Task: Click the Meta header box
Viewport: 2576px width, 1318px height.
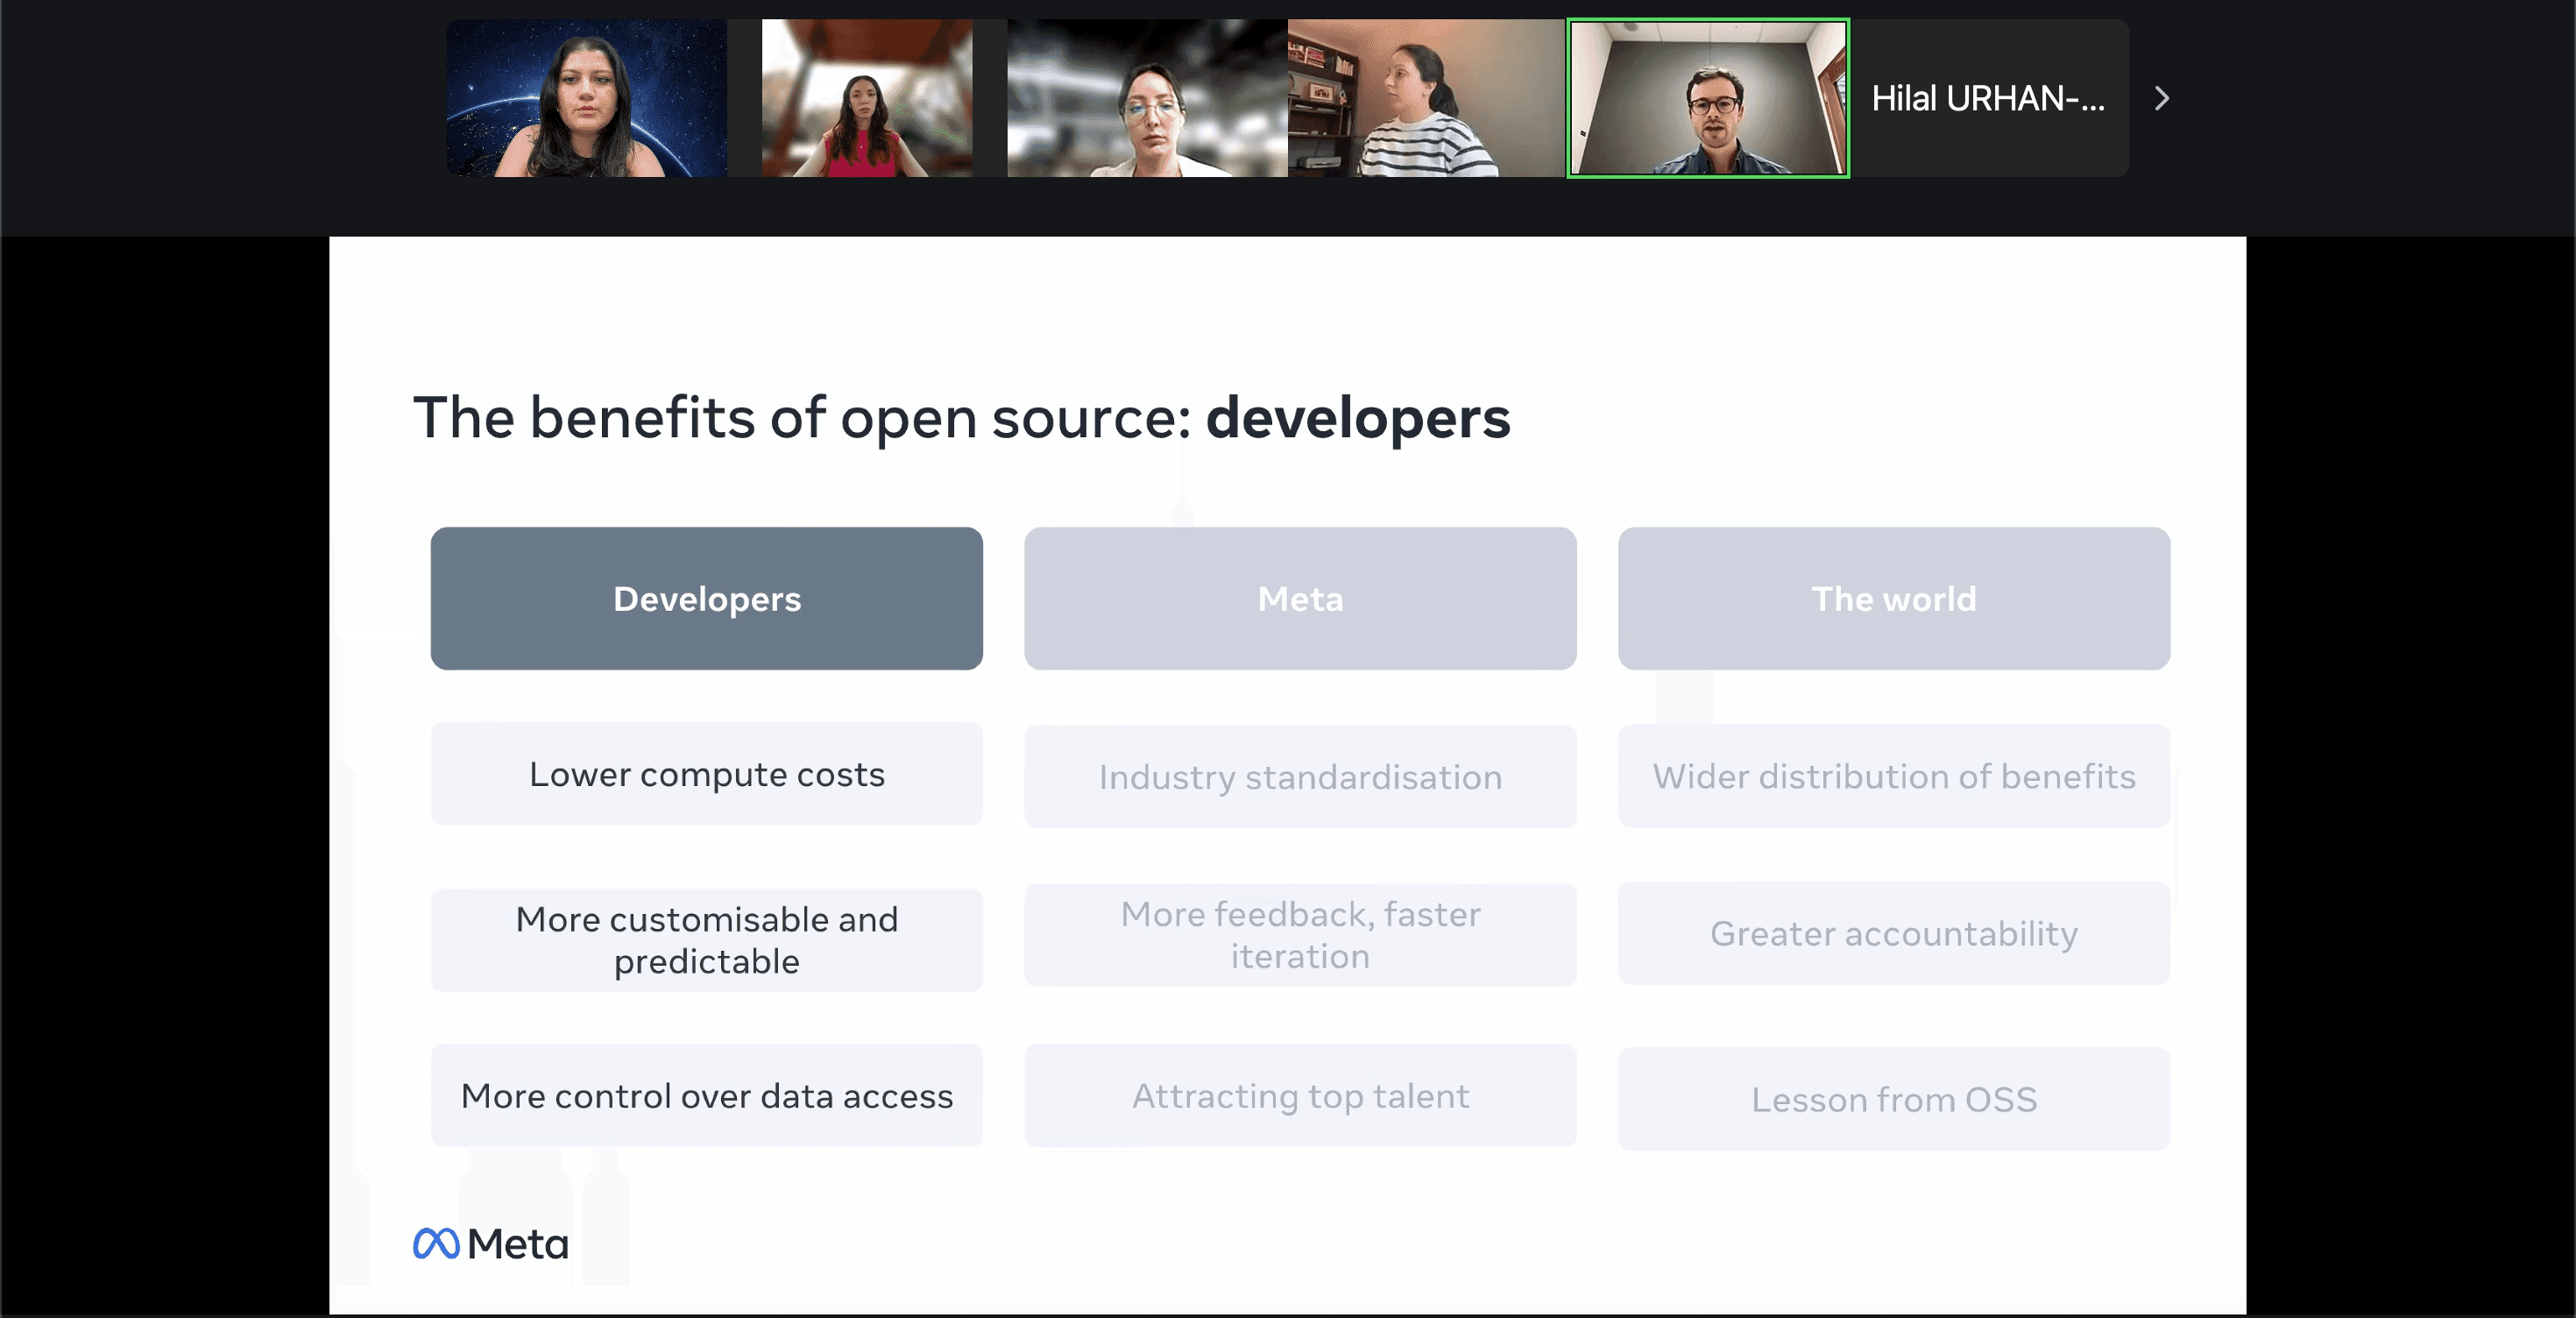Action: [x=1300, y=598]
